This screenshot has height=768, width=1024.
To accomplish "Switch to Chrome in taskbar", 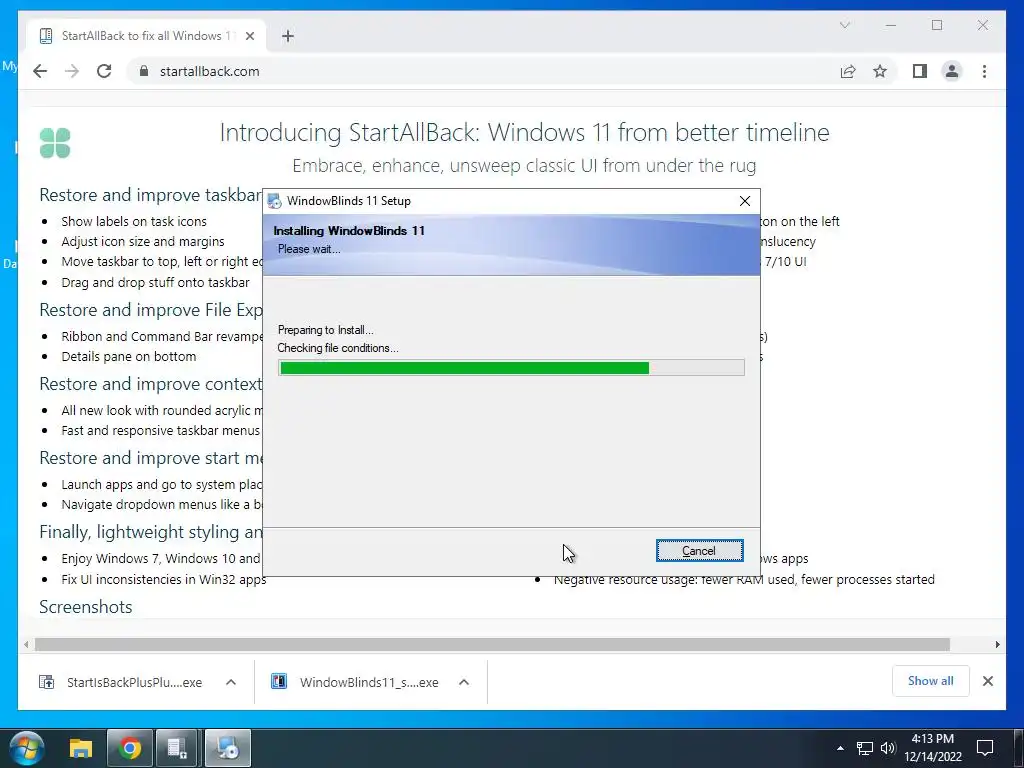I will coord(129,748).
